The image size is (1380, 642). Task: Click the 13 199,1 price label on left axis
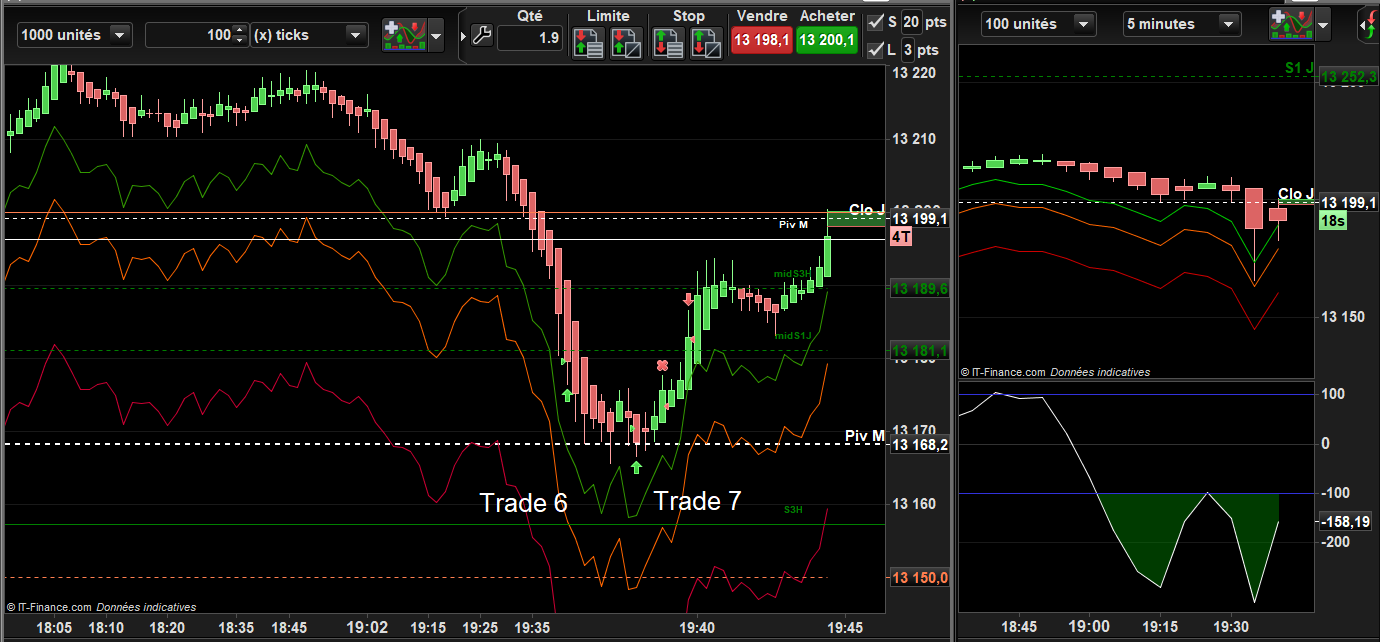pyautogui.click(x=921, y=219)
